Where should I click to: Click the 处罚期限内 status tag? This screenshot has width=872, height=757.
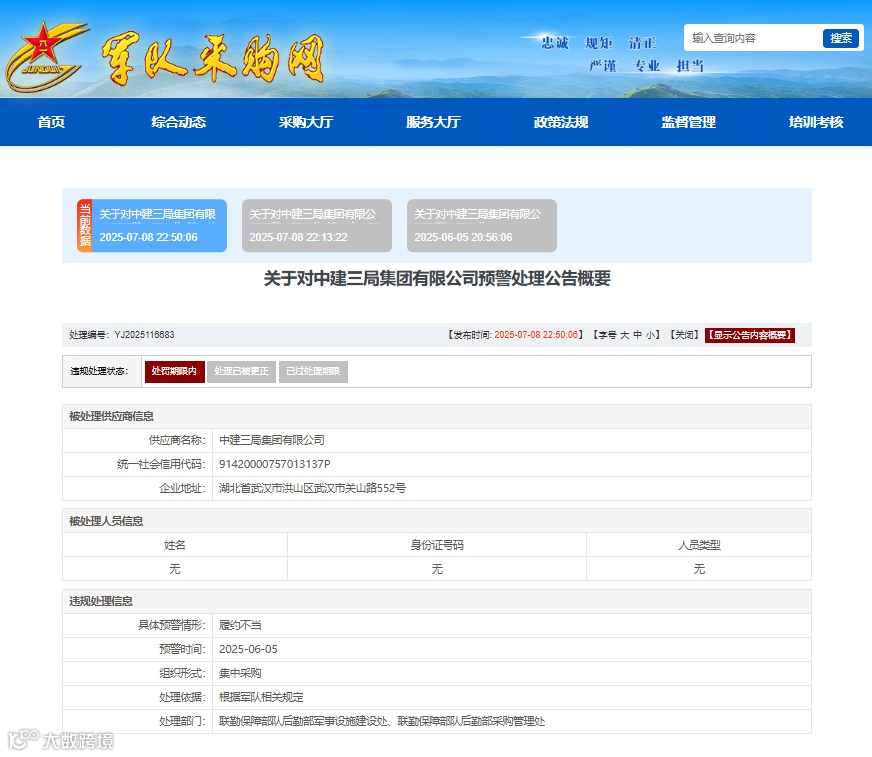tap(175, 372)
